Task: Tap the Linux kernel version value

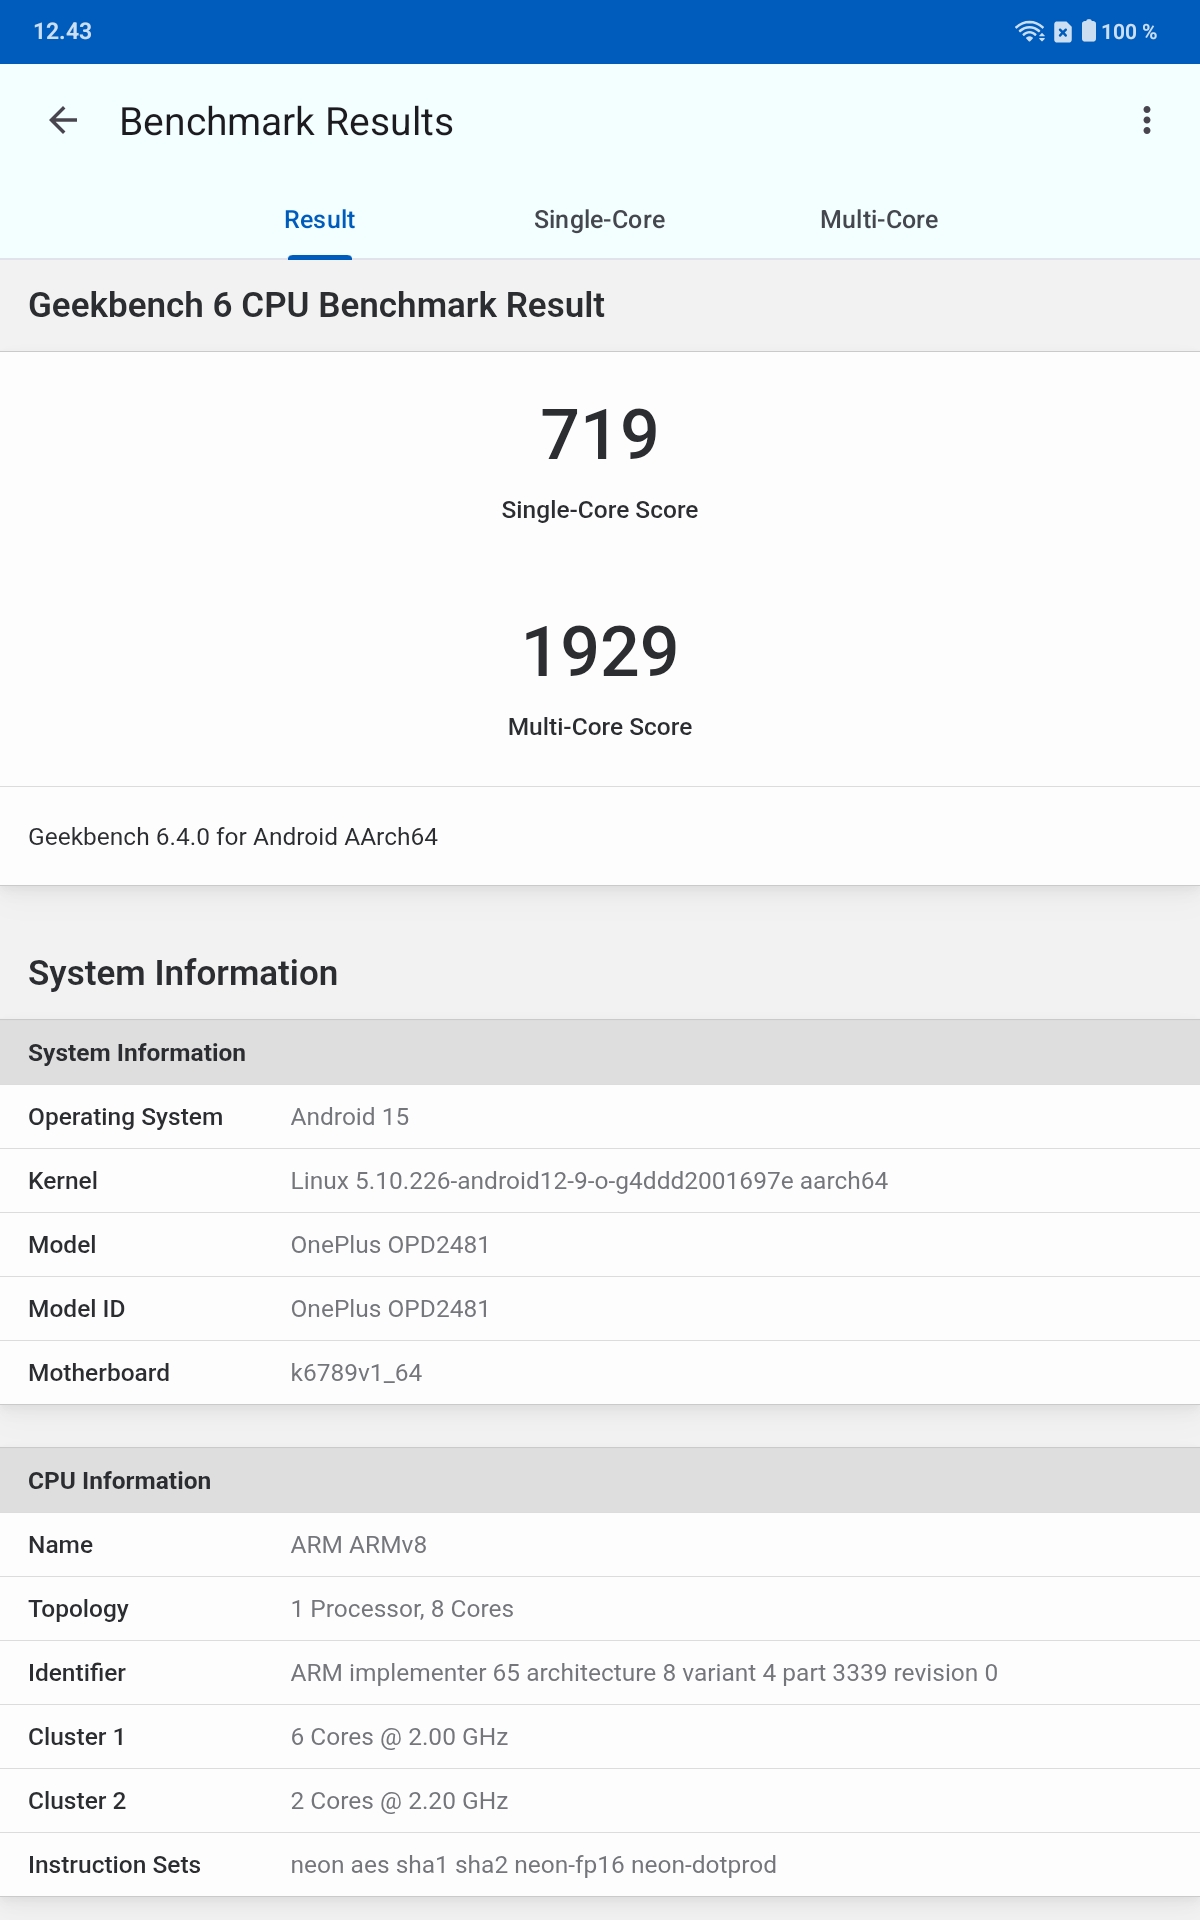Action: coord(589,1181)
